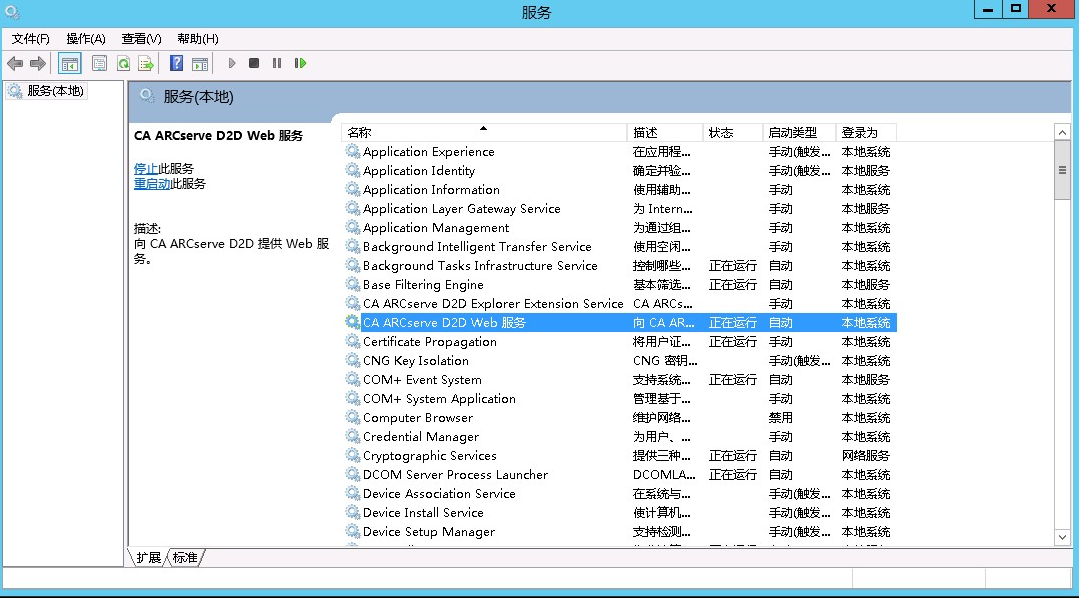Pause service using the pause icon
The image size is (1079, 598).
tap(276, 63)
